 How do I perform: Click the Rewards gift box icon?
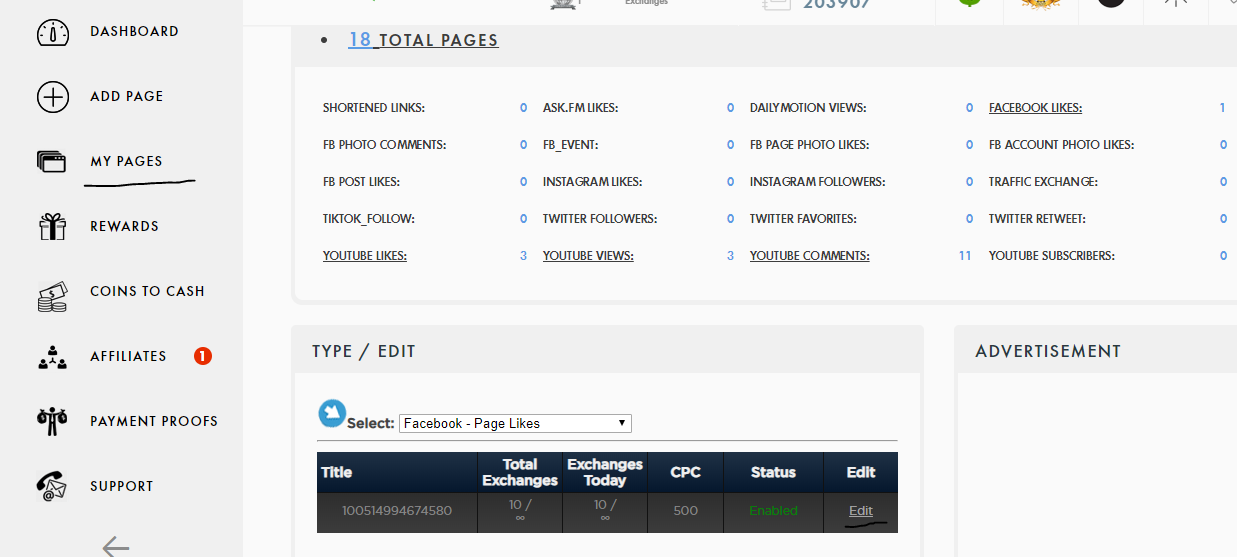click(x=52, y=226)
